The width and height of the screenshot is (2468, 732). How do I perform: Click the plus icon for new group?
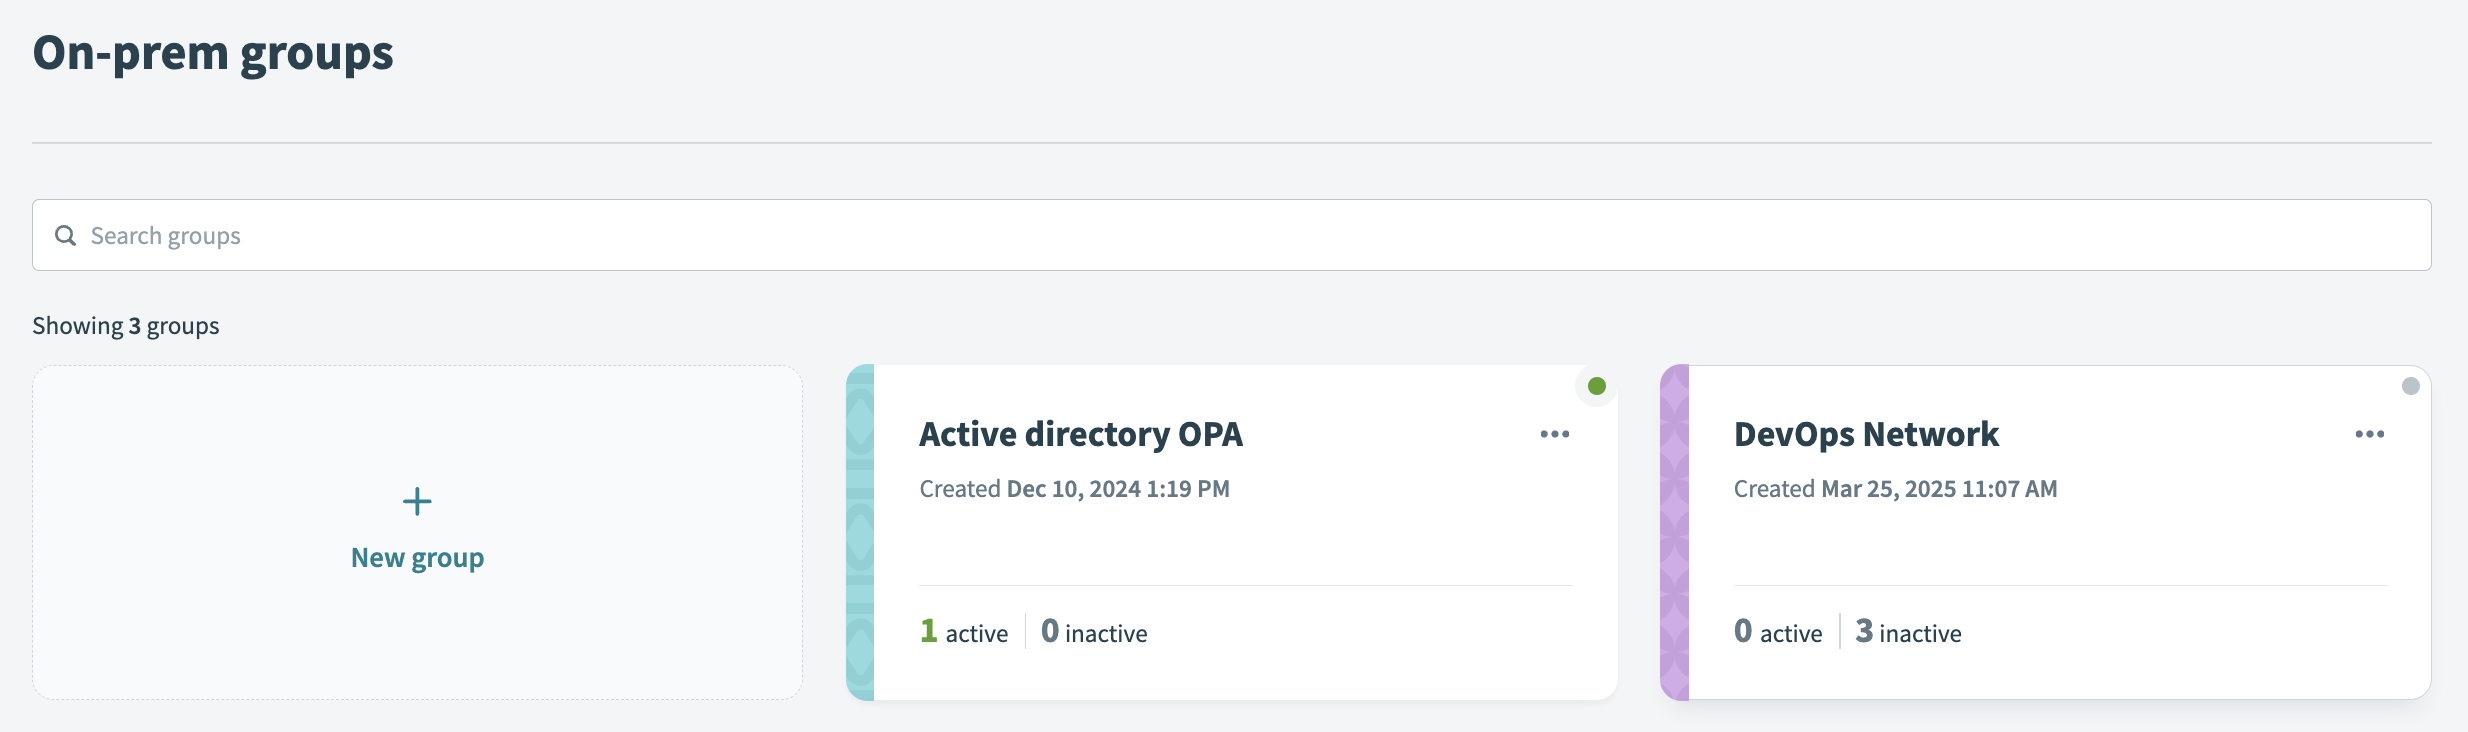417,501
